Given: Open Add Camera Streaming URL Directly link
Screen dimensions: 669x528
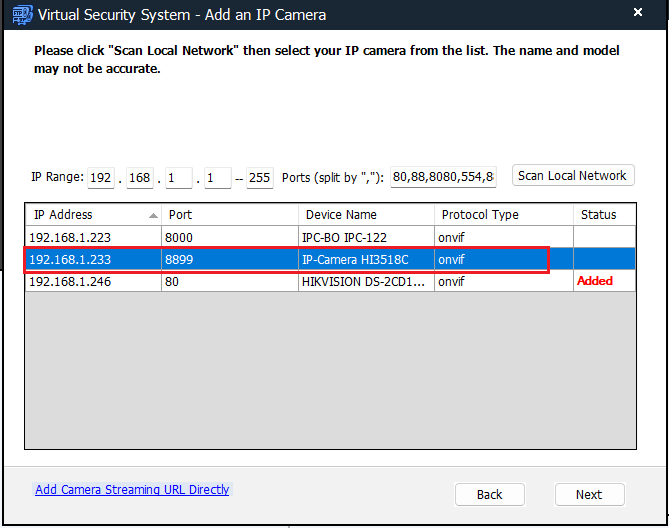Looking at the screenshot, I should click(132, 490).
